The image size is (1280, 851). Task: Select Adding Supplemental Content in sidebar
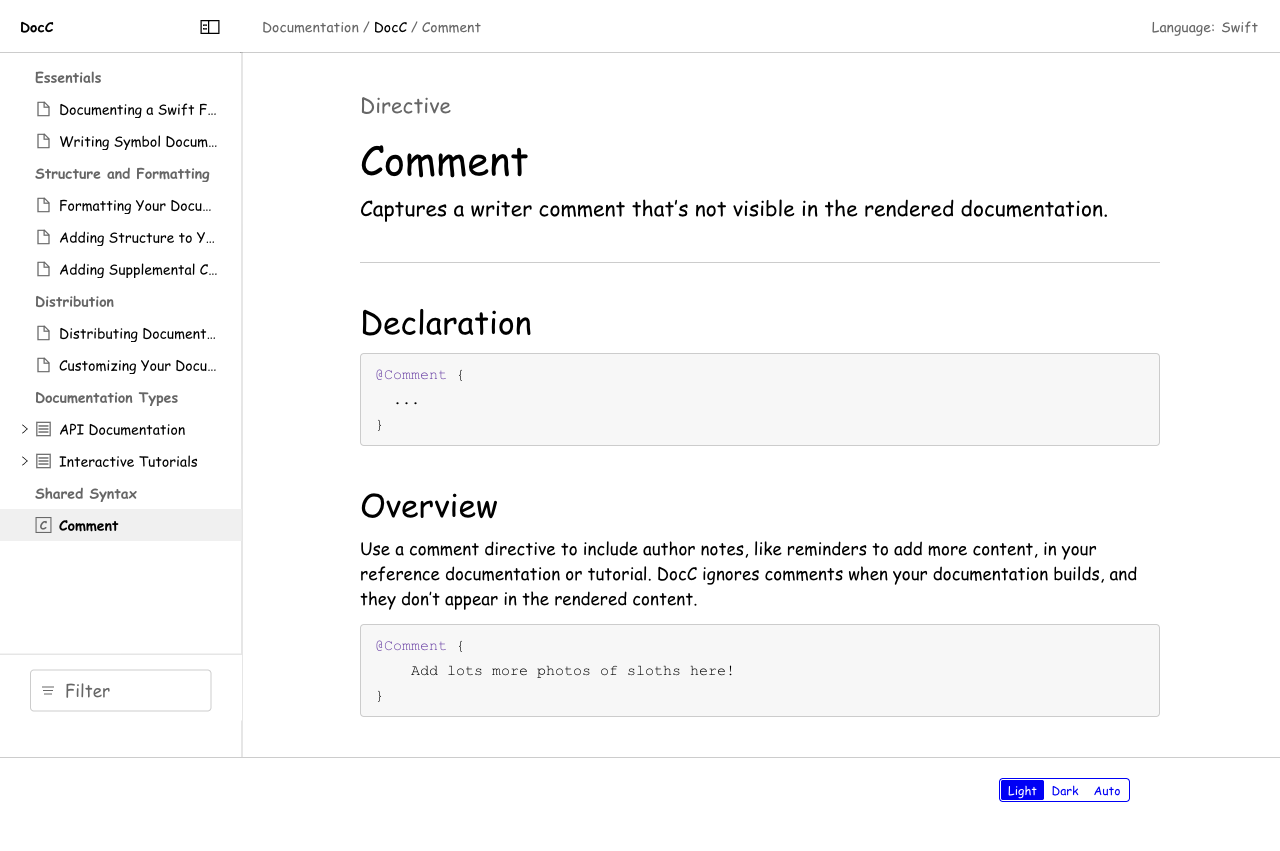point(137,269)
